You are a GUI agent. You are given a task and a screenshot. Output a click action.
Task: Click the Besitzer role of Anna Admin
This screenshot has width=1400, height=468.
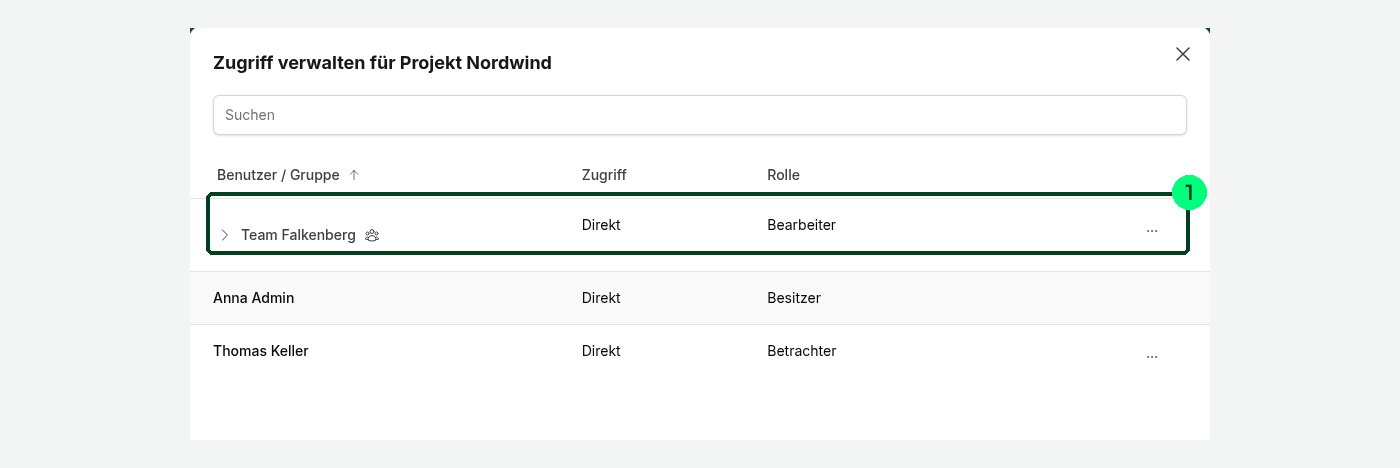click(x=794, y=298)
